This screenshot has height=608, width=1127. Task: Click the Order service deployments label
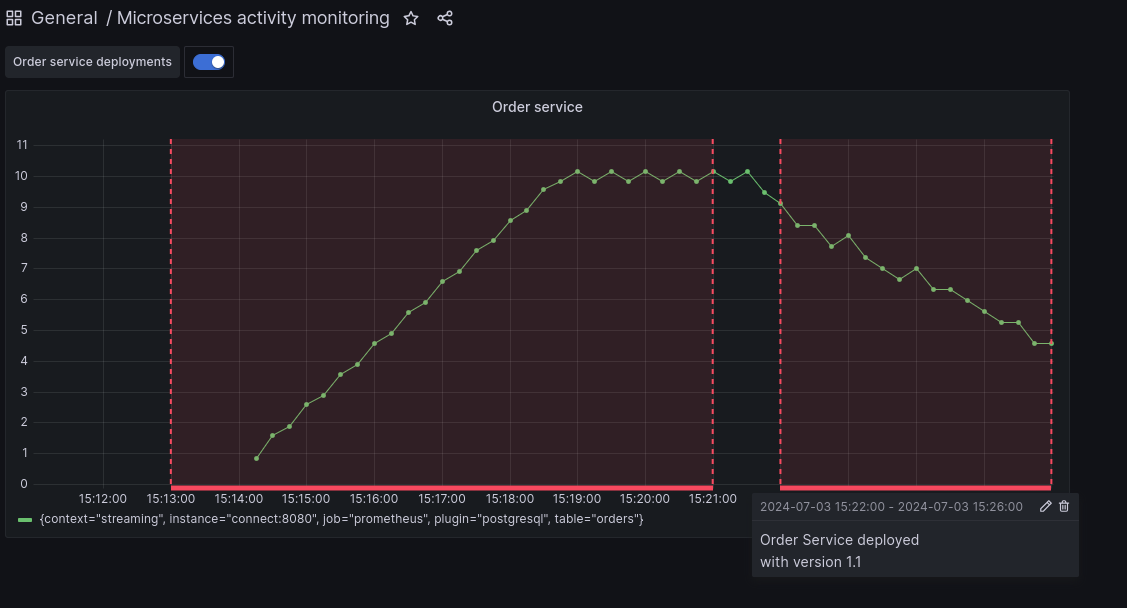click(x=91, y=62)
